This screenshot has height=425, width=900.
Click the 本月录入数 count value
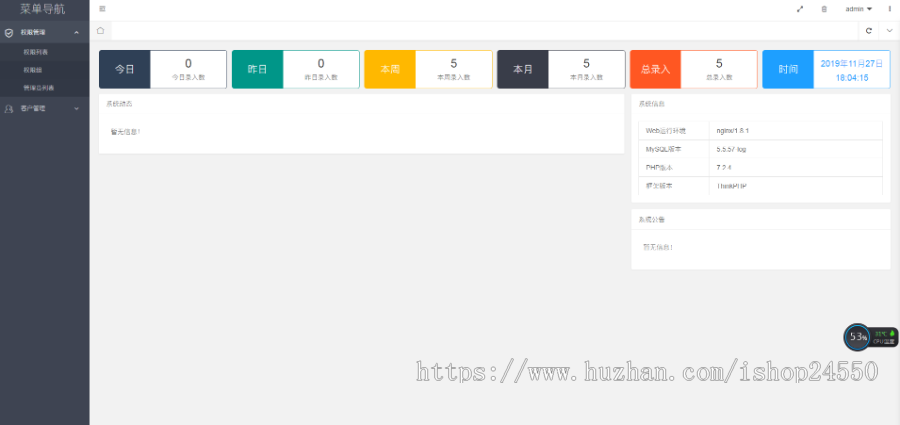587,63
